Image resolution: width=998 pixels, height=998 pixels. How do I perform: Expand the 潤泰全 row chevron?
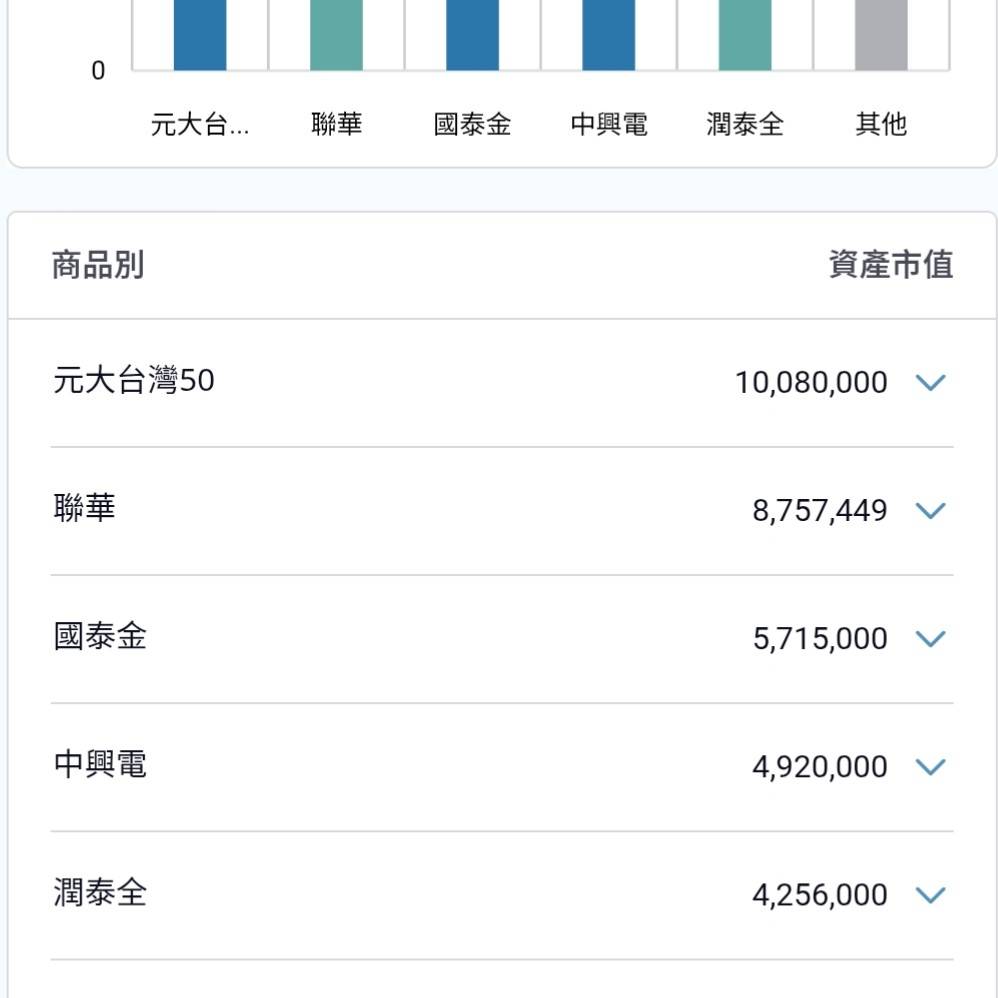pyautogui.click(x=930, y=895)
